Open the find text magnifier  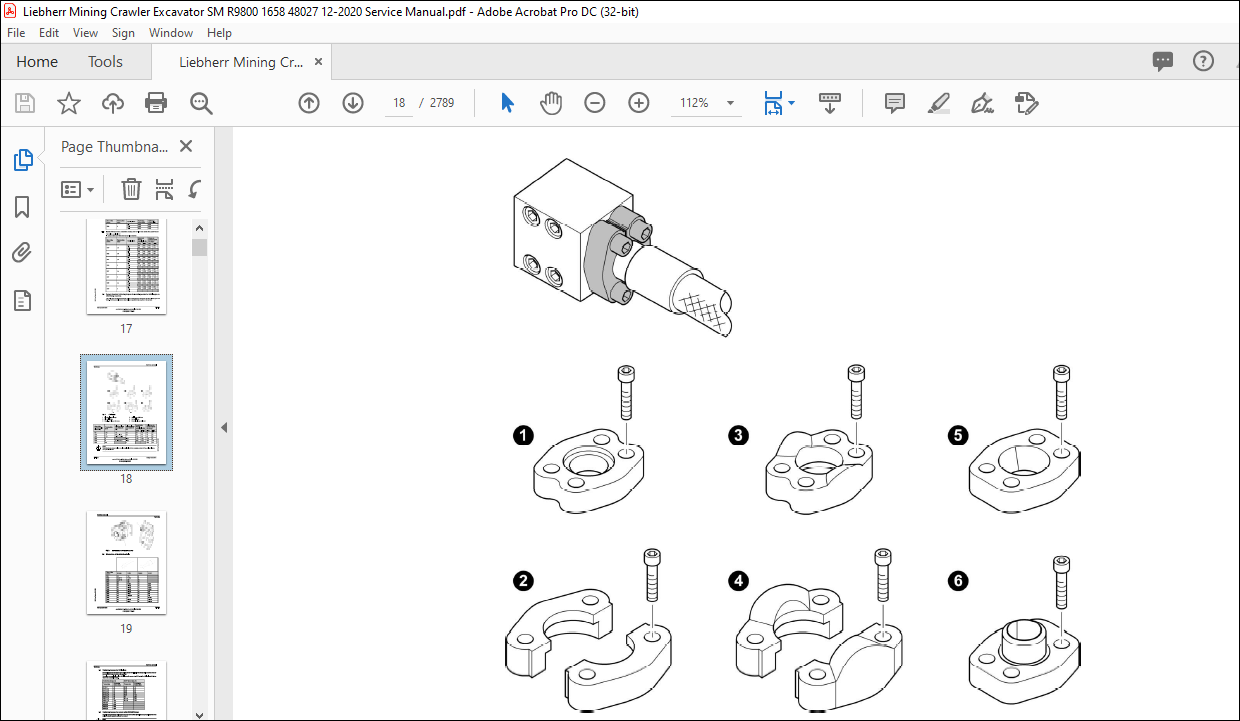[202, 103]
